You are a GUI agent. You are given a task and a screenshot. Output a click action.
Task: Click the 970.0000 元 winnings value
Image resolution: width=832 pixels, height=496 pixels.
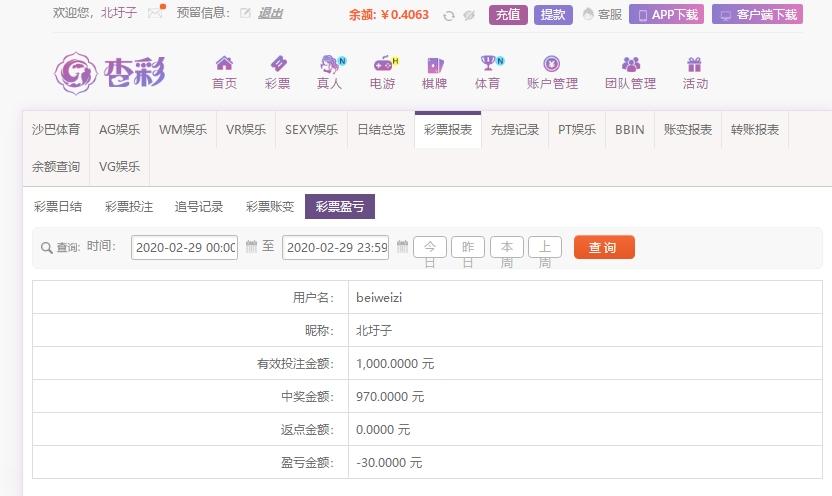(390, 396)
